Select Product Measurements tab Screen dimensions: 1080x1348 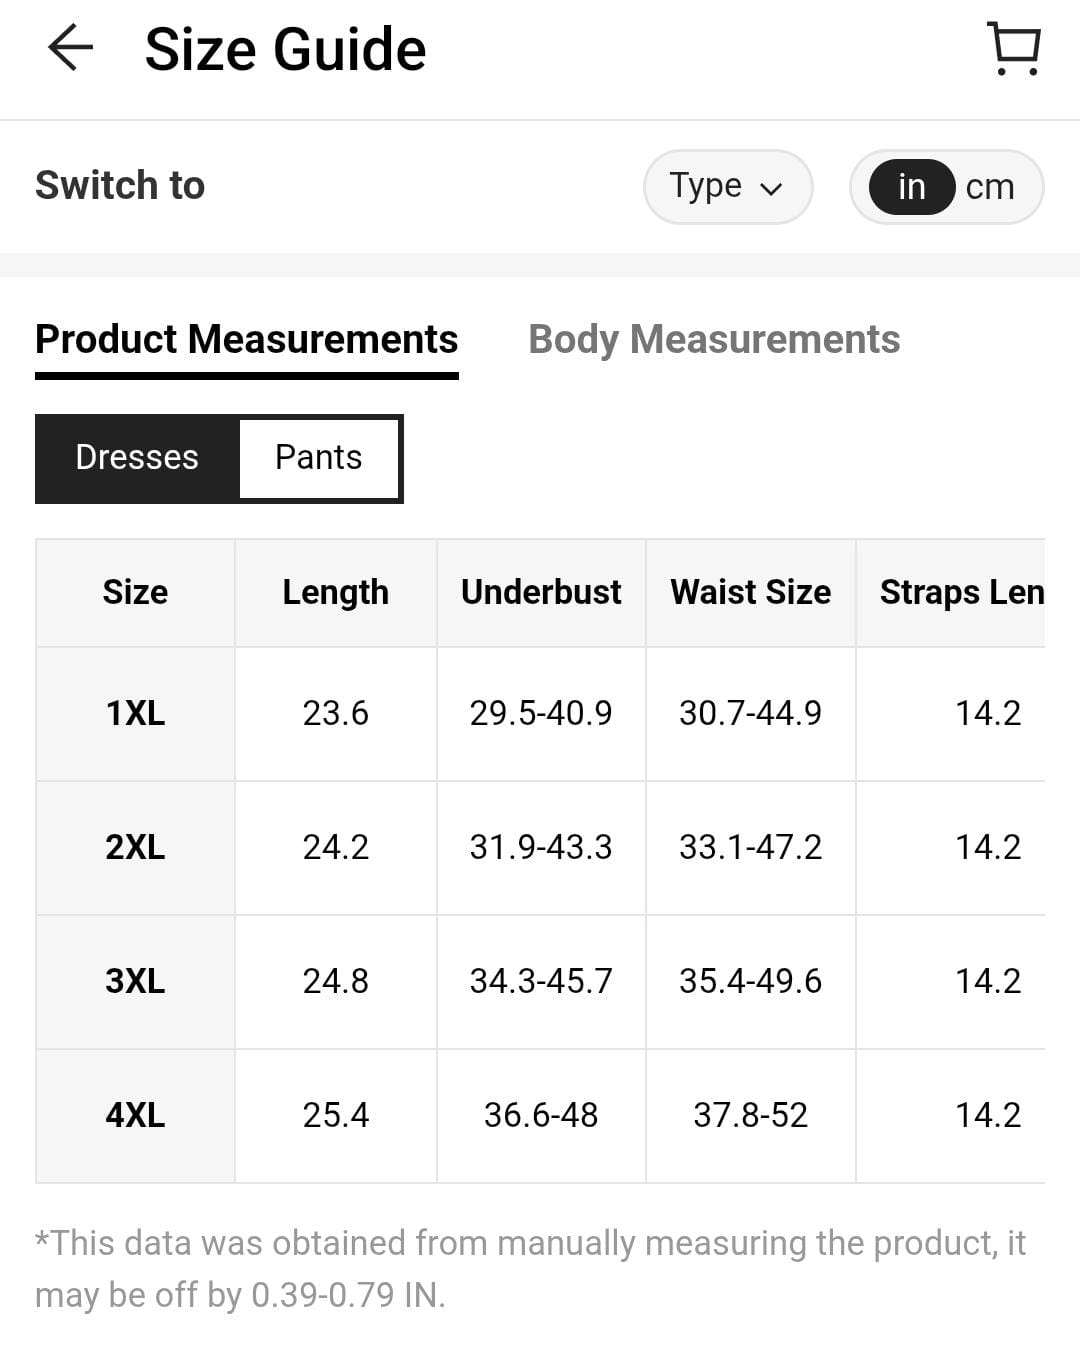(246, 340)
